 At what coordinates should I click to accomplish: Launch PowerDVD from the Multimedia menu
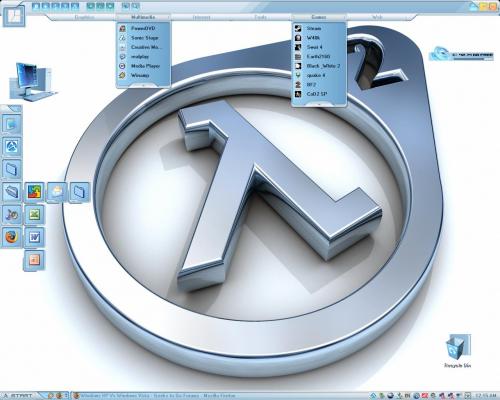(x=143, y=29)
